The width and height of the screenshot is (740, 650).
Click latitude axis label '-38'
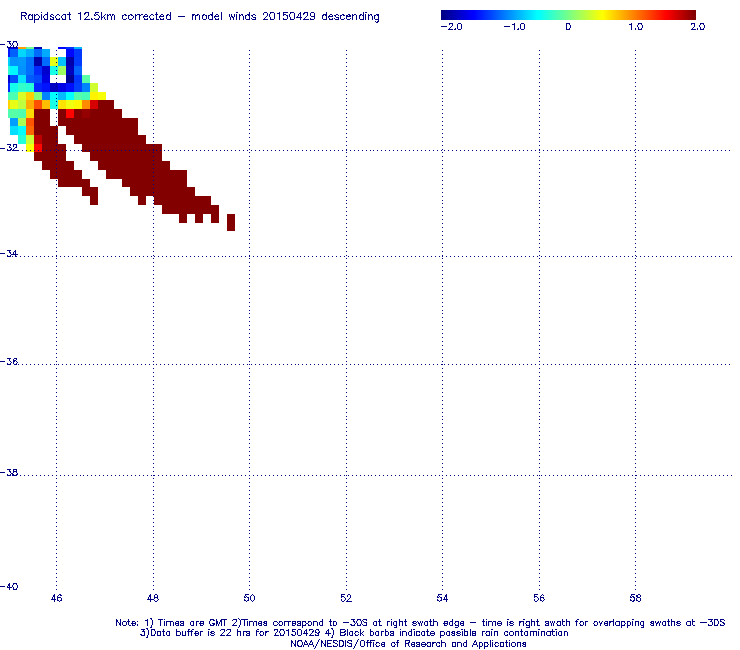[x=9, y=473]
